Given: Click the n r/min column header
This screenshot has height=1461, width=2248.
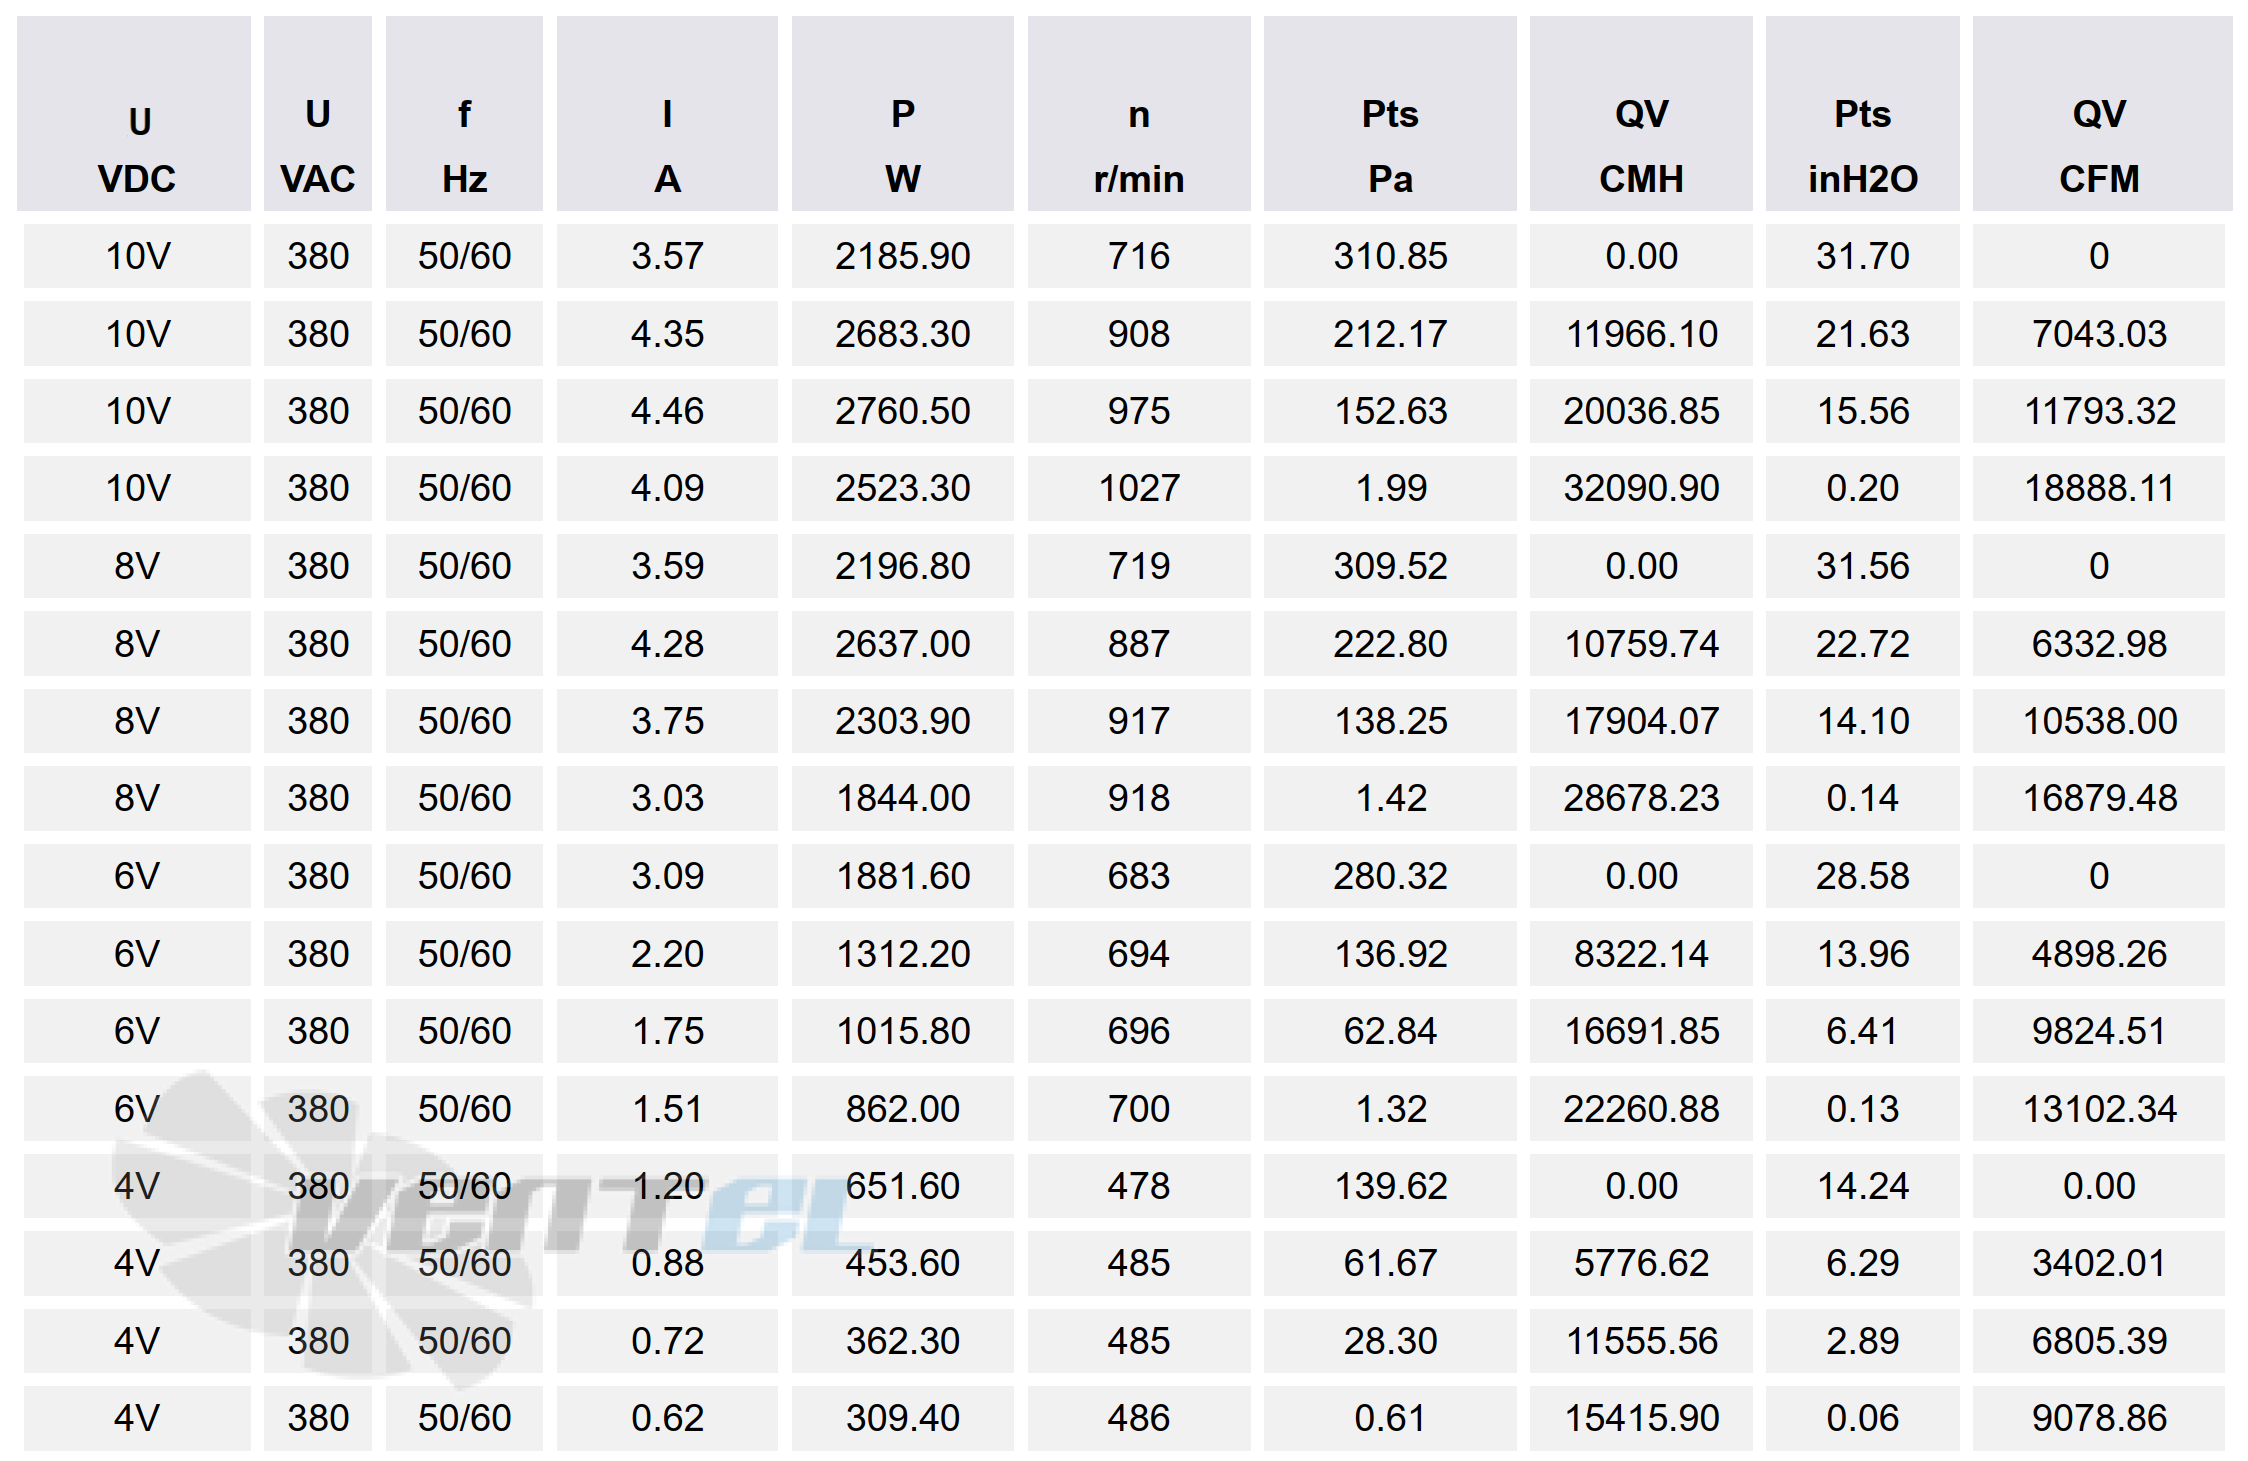Looking at the screenshot, I should 1139,113.
